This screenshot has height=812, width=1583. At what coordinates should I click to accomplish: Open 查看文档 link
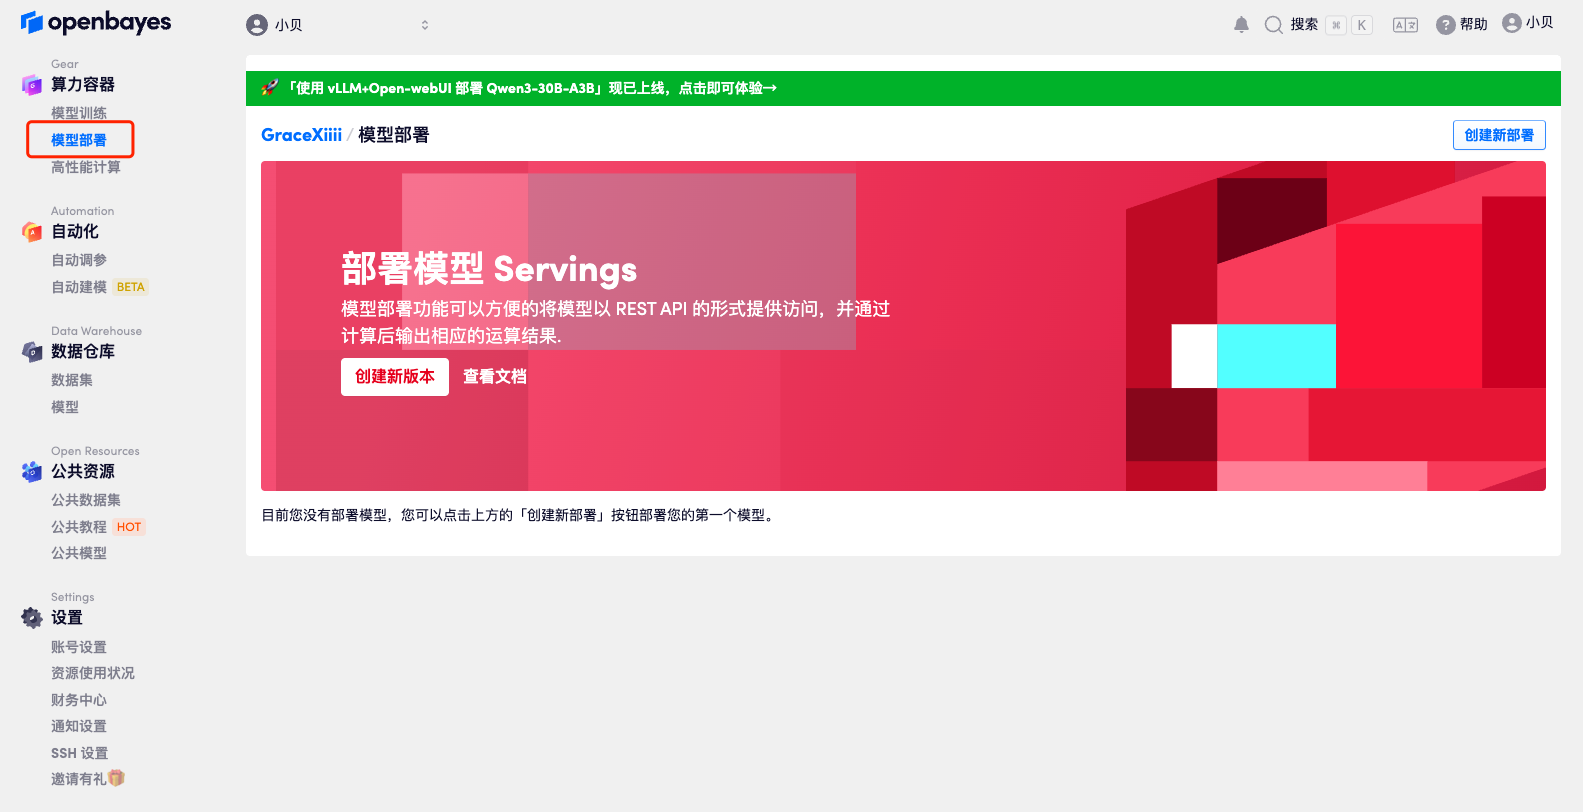click(495, 377)
